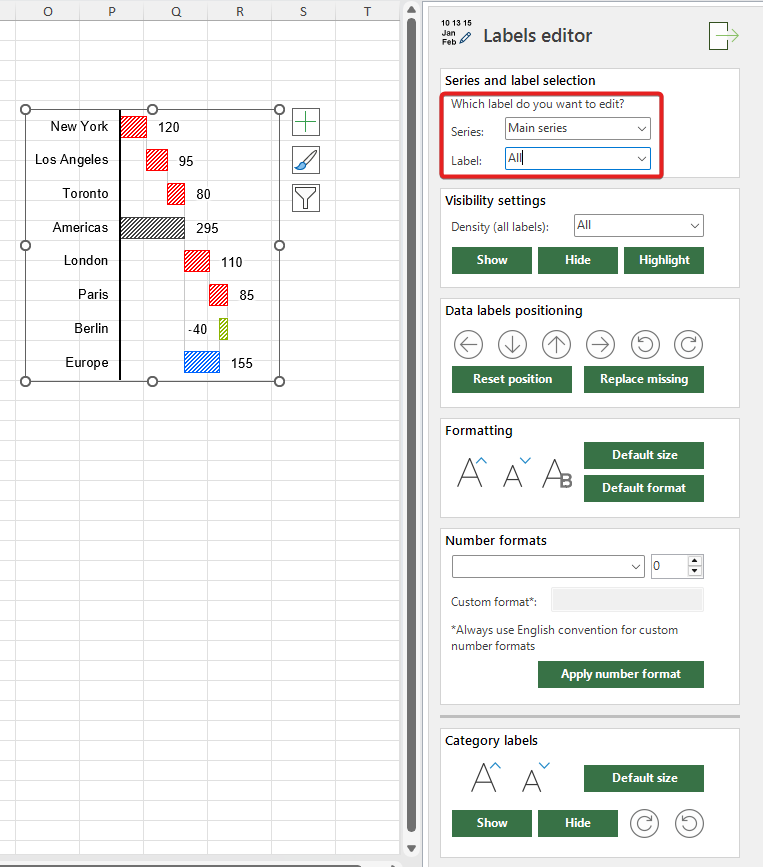Viewport: 763px width, 867px height.
Task: Increase data label font size icon
Action: pyautogui.click(x=471, y=472)
